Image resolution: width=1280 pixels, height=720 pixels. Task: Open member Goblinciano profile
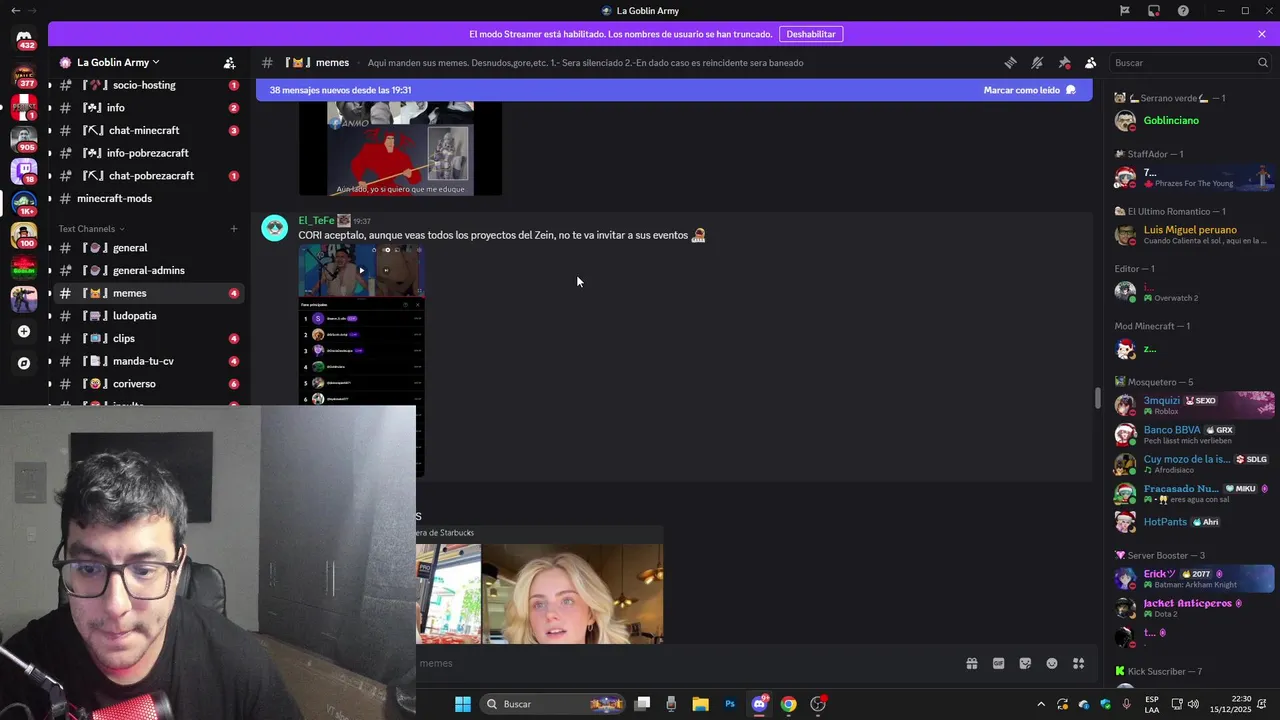click(x=1194, y=121)
